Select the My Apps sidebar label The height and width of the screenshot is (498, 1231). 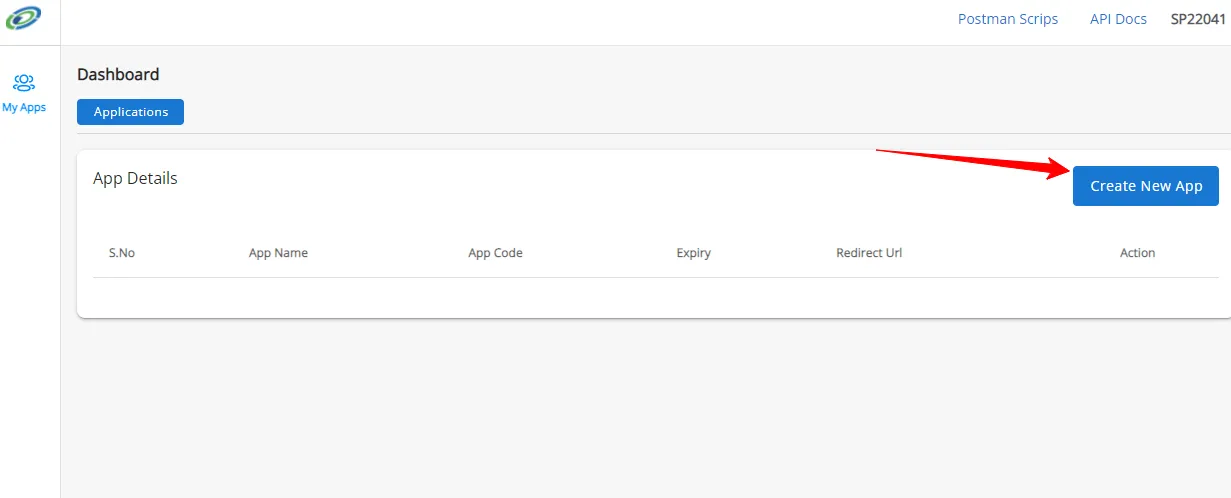click(24, 107)
